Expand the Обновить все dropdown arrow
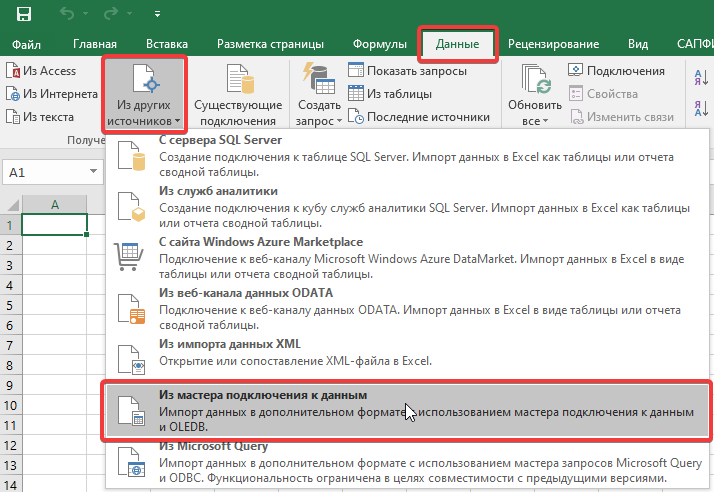 coord(546,122)
